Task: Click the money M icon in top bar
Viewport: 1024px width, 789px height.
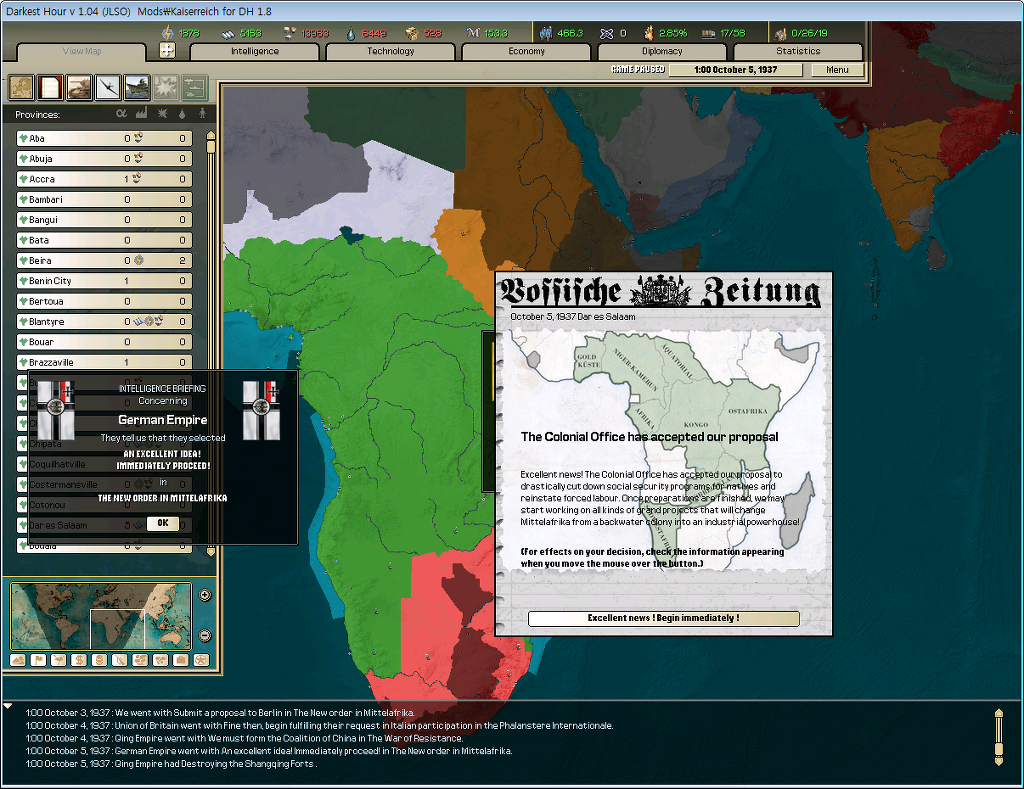Action: point(473,33)
